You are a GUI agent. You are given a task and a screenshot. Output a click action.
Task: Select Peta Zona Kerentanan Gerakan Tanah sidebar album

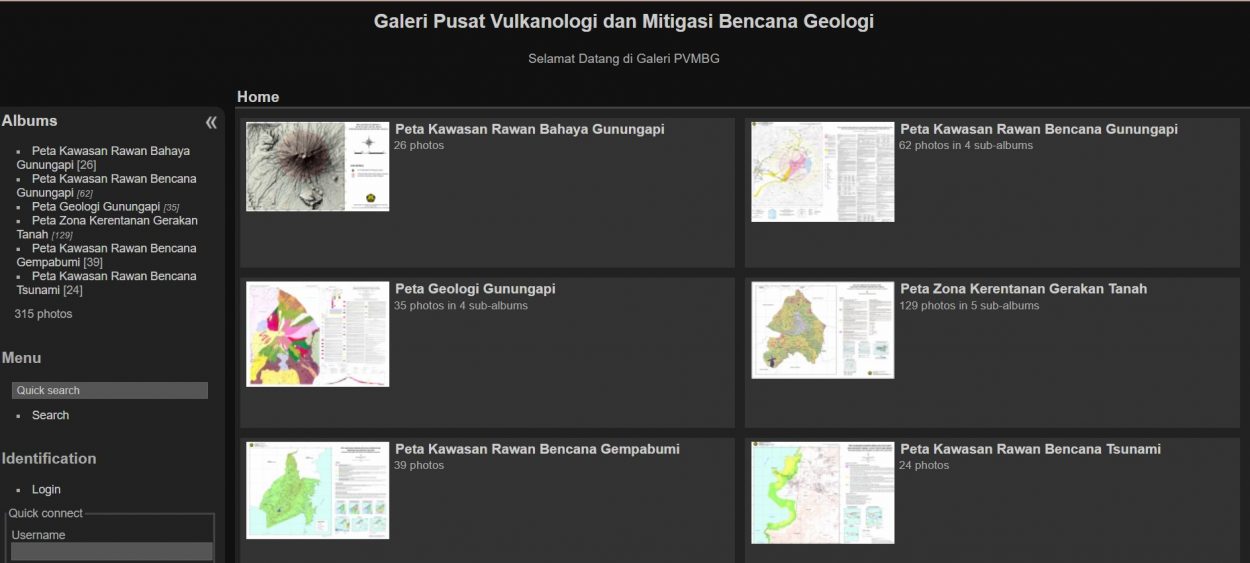(107, 228)
